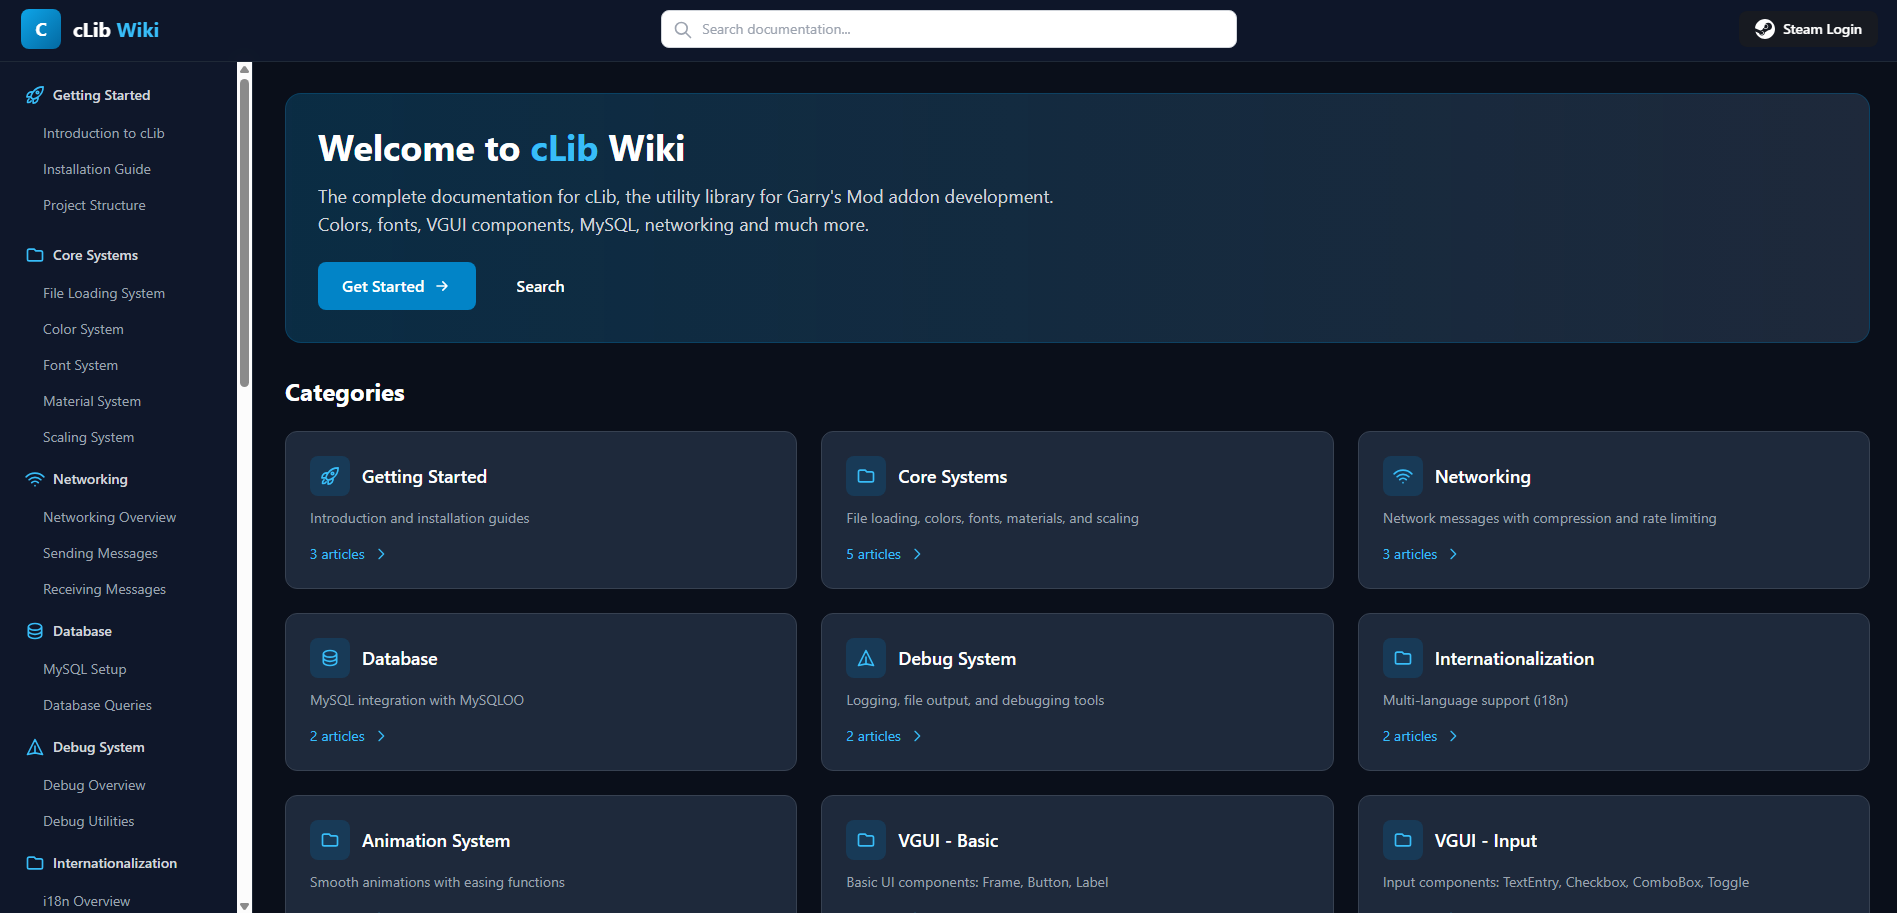Click the warning triangle icon beside sidebar Debug System
Viewport: 1897px width, 913px height.
coord(35,747)
